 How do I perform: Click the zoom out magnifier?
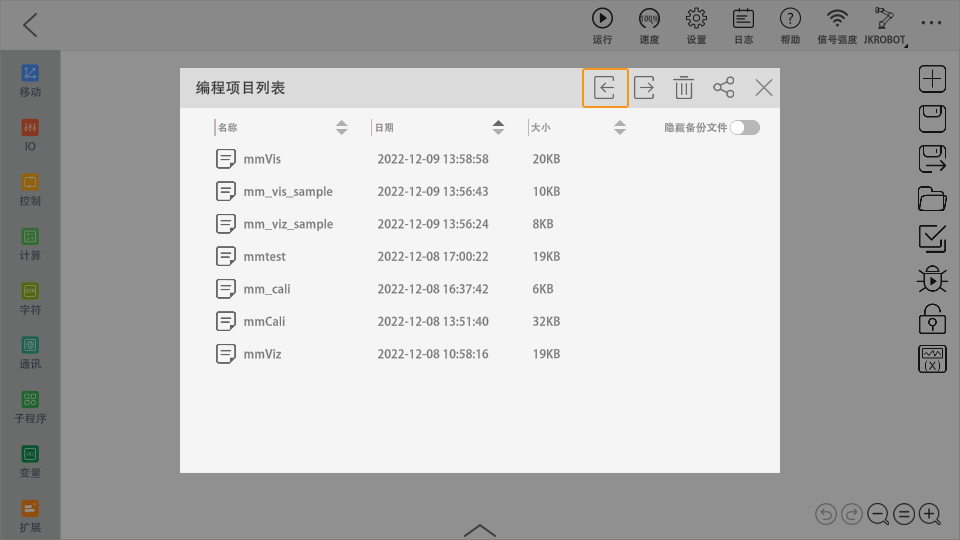878,514
